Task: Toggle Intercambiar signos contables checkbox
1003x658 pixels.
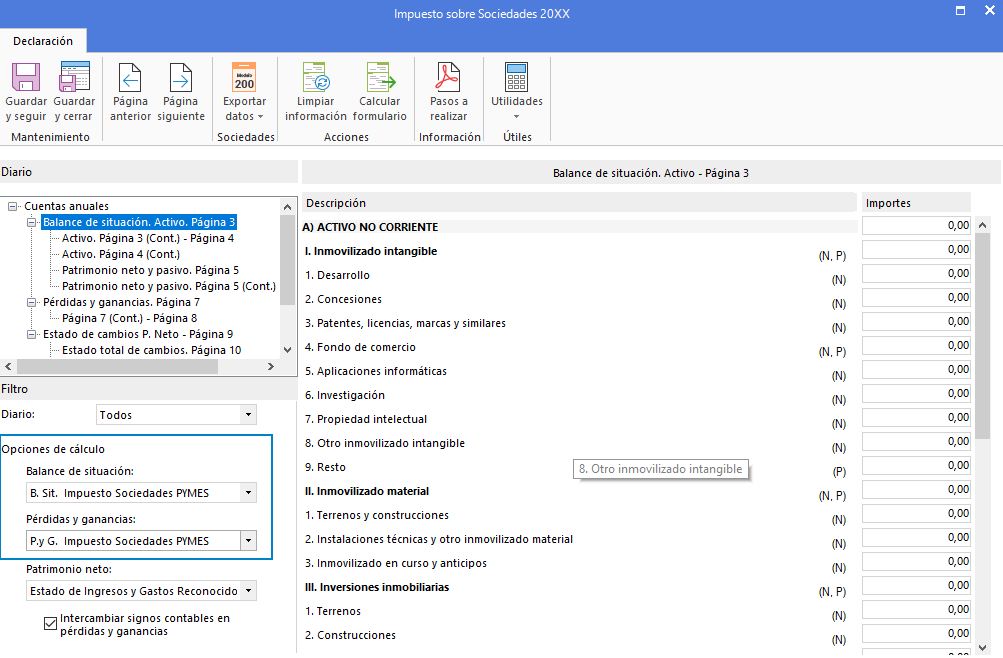Action: pos(51,623)
